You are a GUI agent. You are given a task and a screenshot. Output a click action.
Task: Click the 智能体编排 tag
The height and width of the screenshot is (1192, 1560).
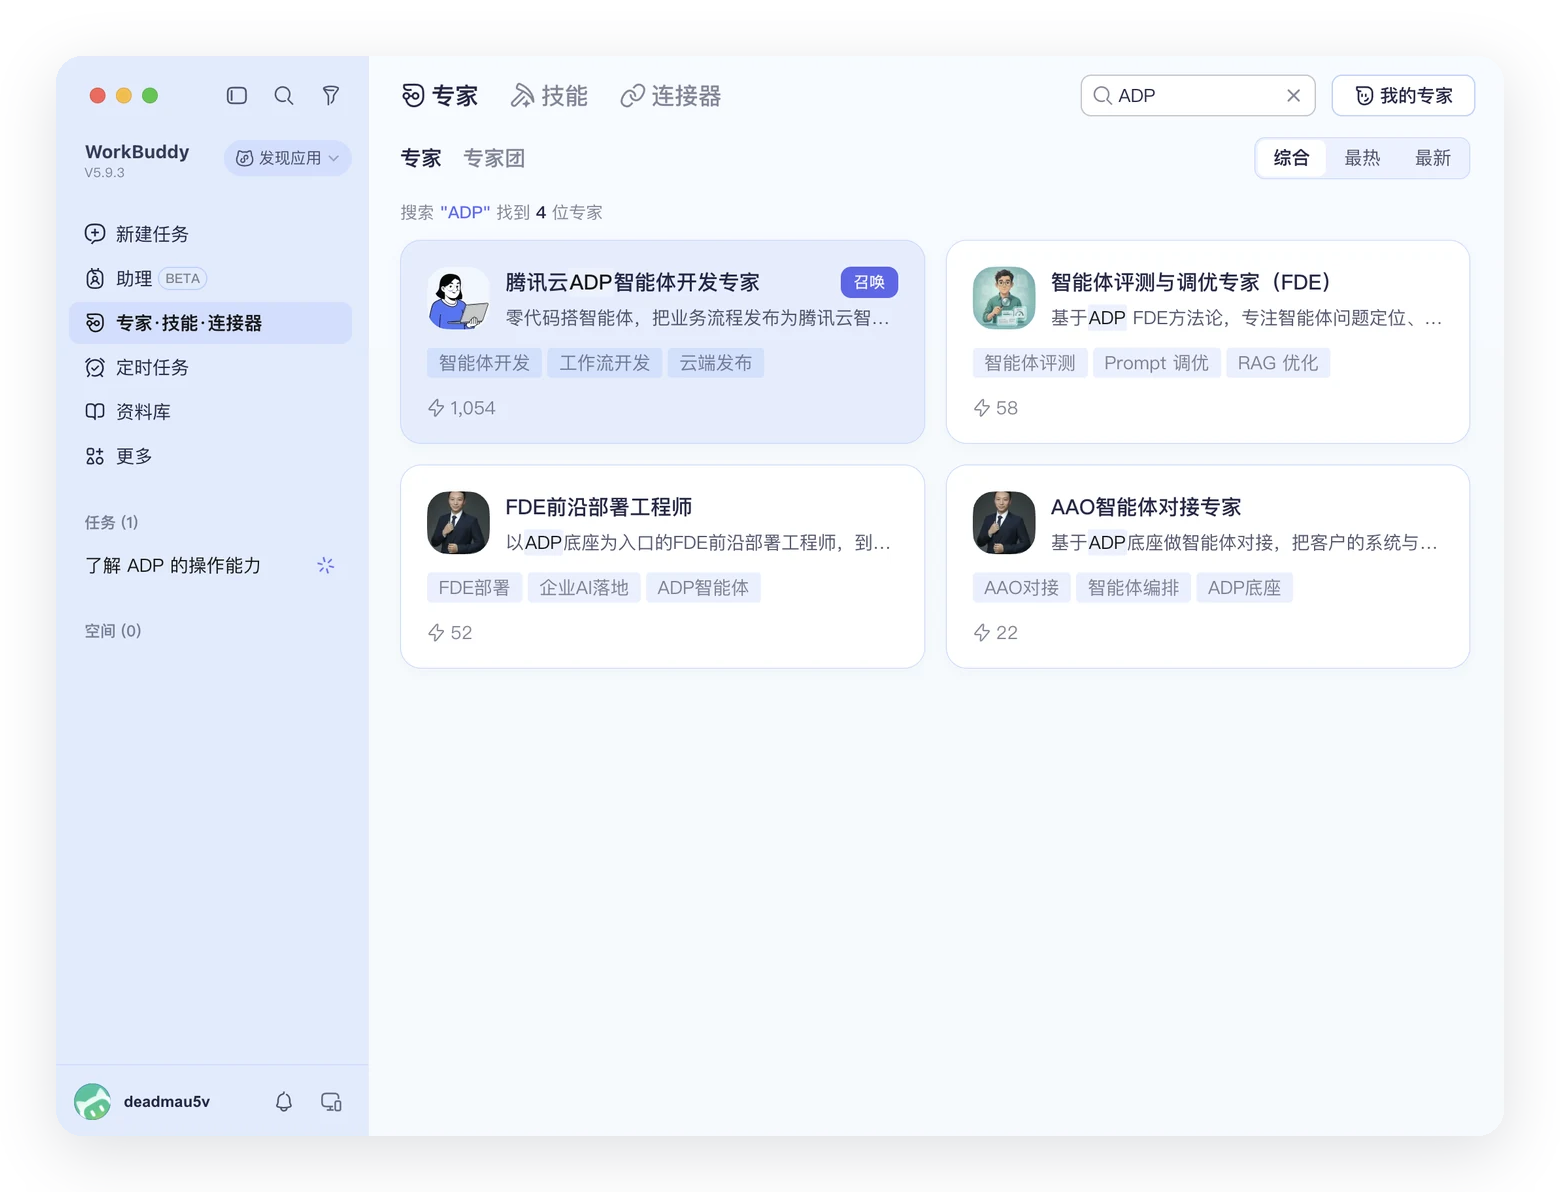coord(1133,588)
